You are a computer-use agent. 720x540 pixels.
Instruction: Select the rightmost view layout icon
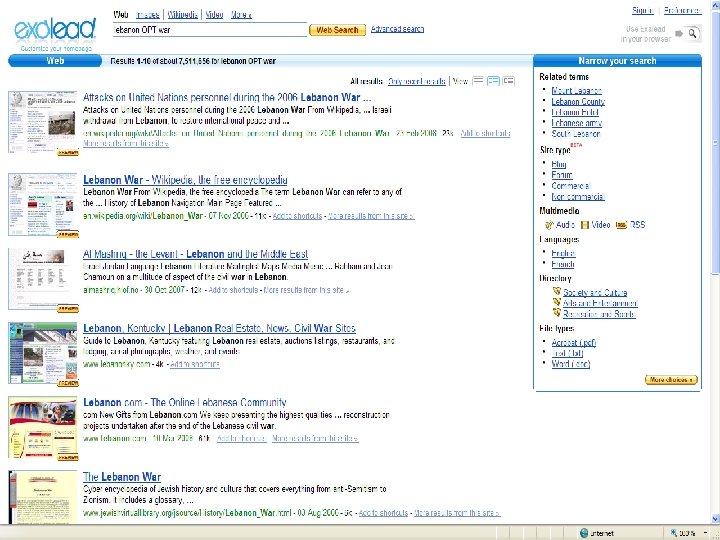508,81
